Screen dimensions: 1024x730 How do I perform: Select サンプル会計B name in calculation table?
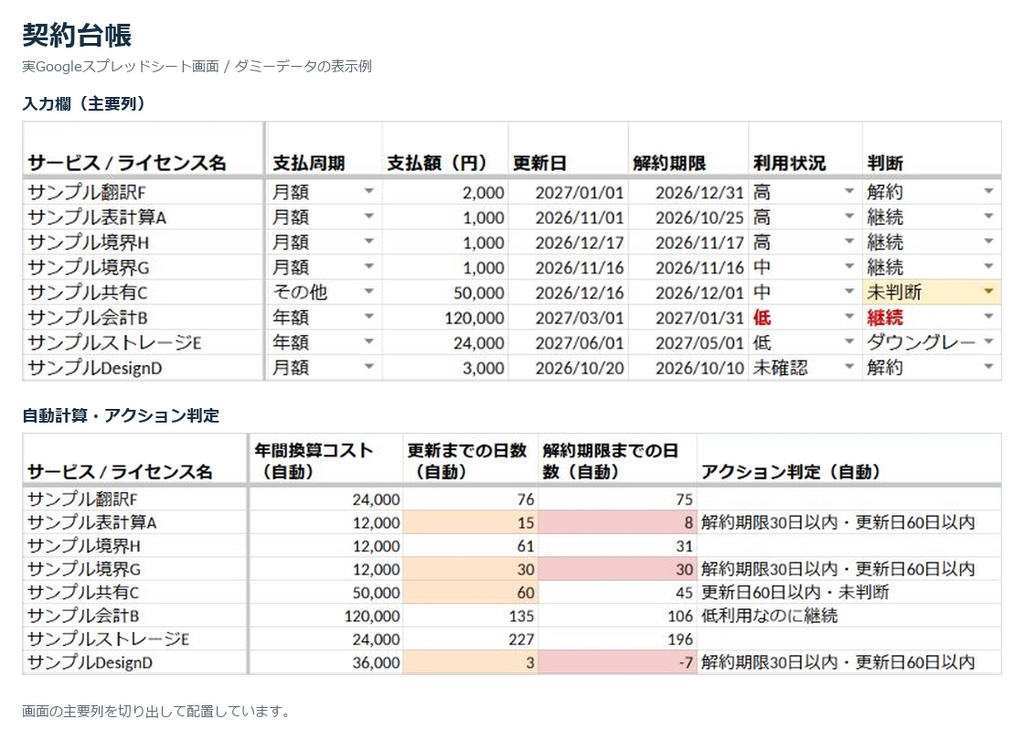[x=135, y=616]
